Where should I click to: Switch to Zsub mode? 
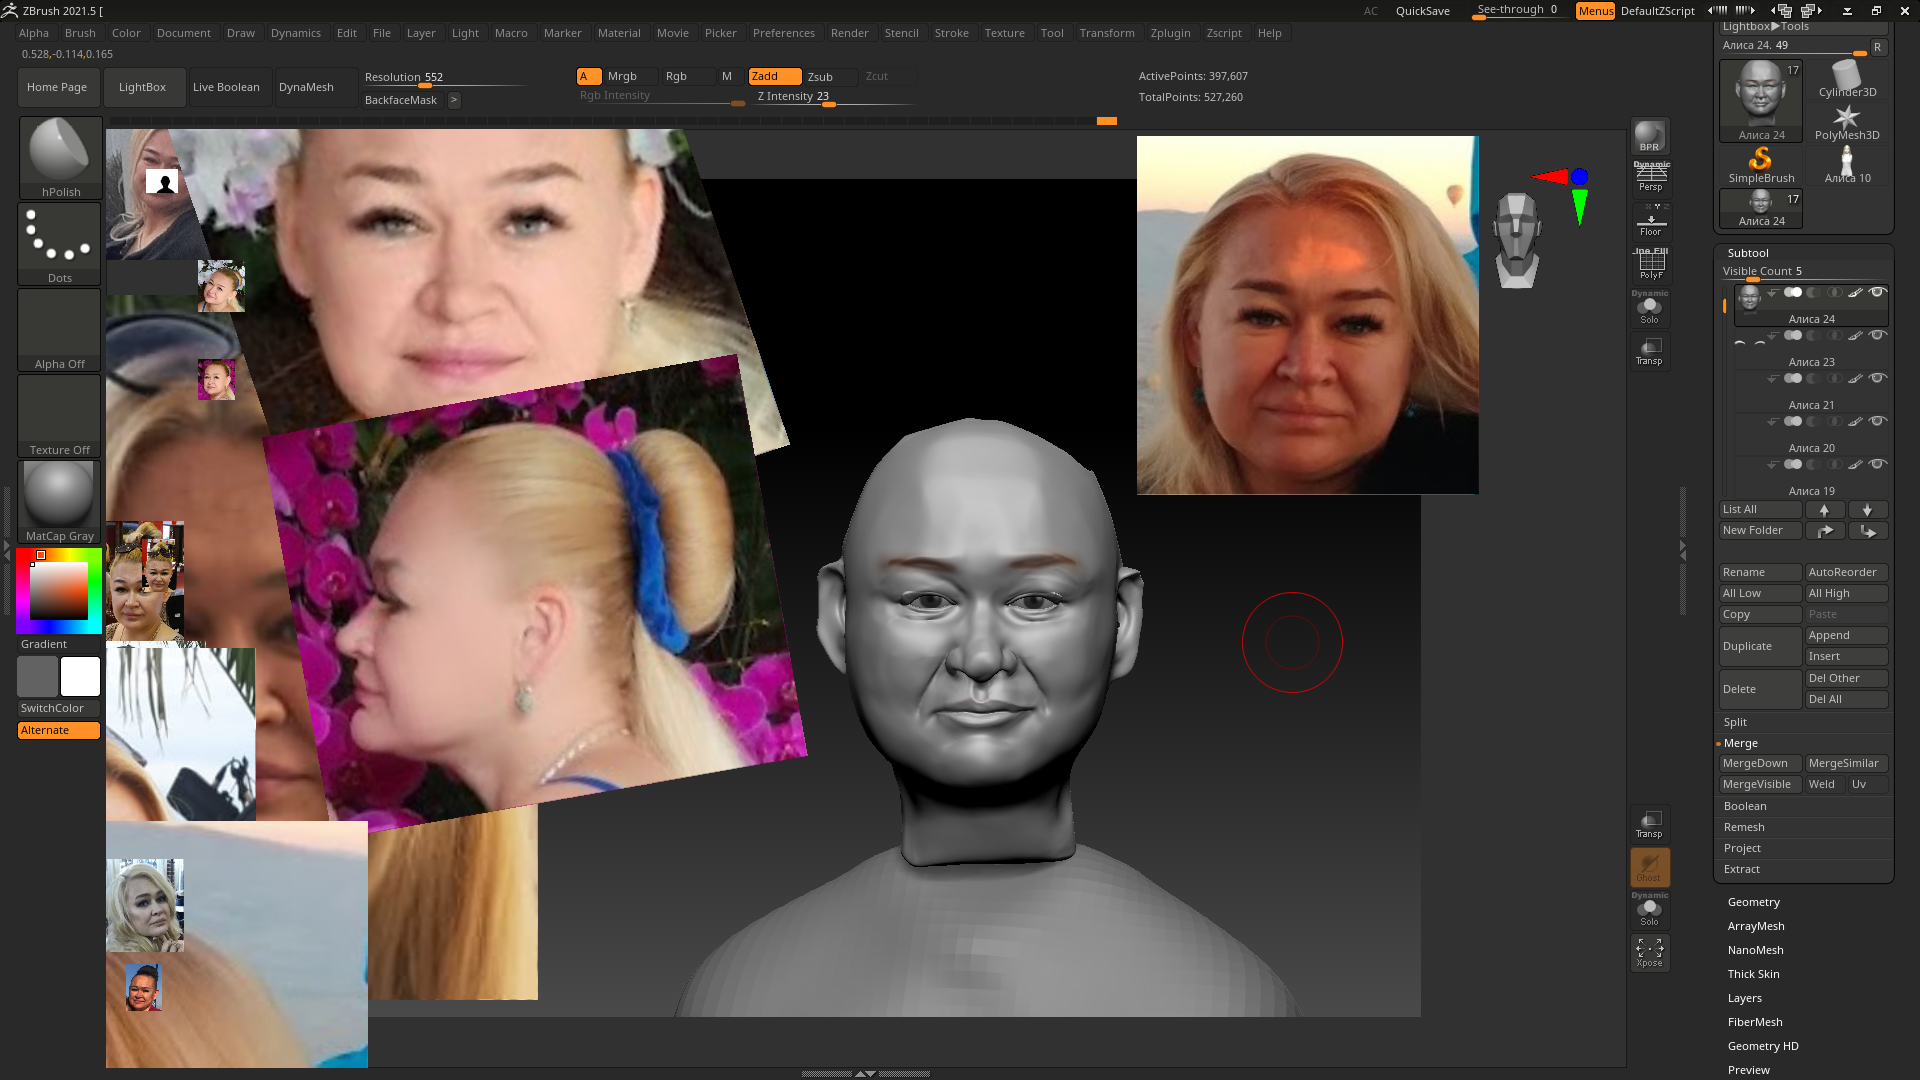pyautogui.click(x=830, y=77)
